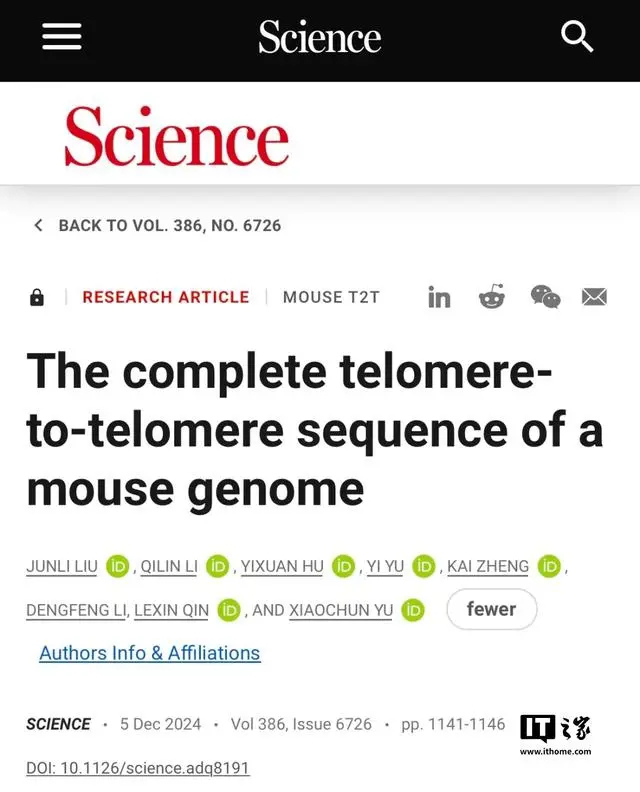The height and width of the screenshot is (792, 640).
Task: Click the white Science header logo
Action: 319,38
